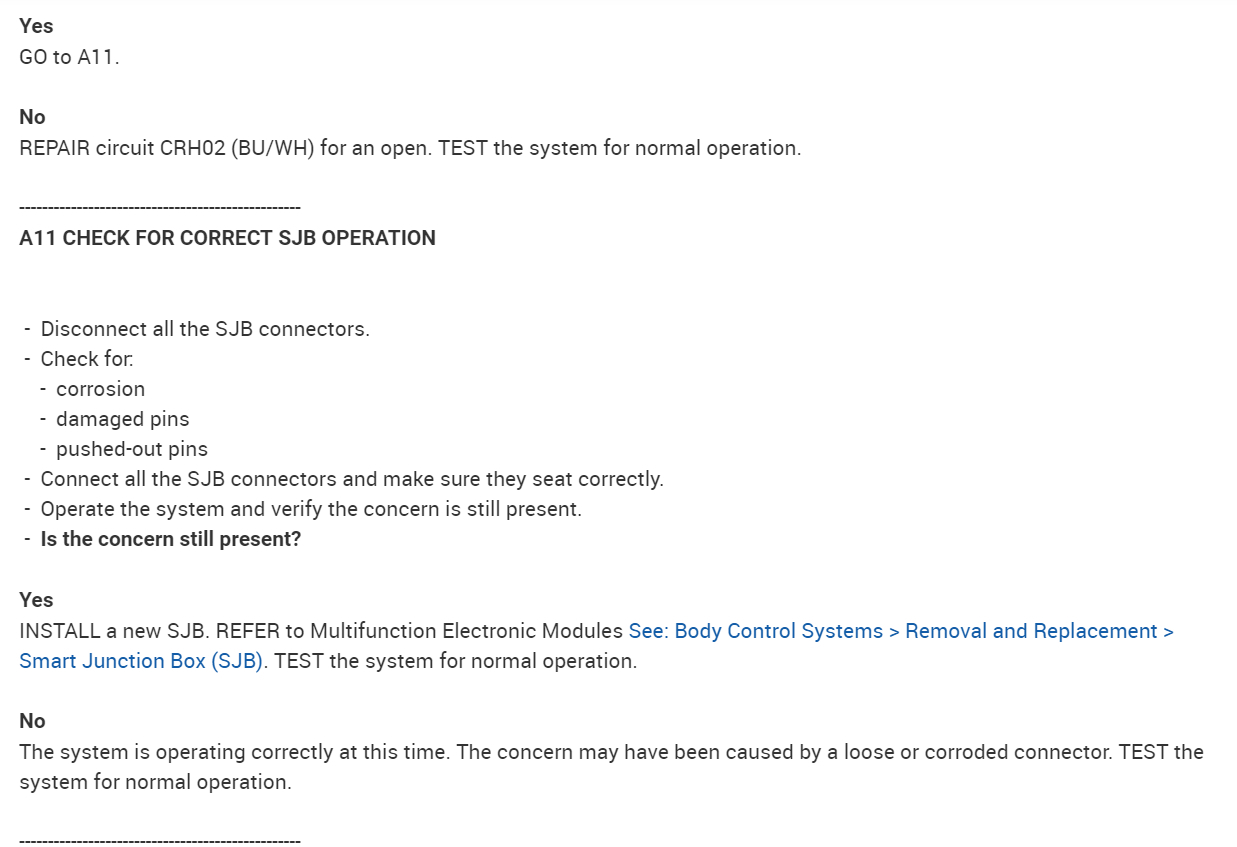1237x847 pixels.
Task: Click the dashed separator at the page bottom
Action: 160,841
